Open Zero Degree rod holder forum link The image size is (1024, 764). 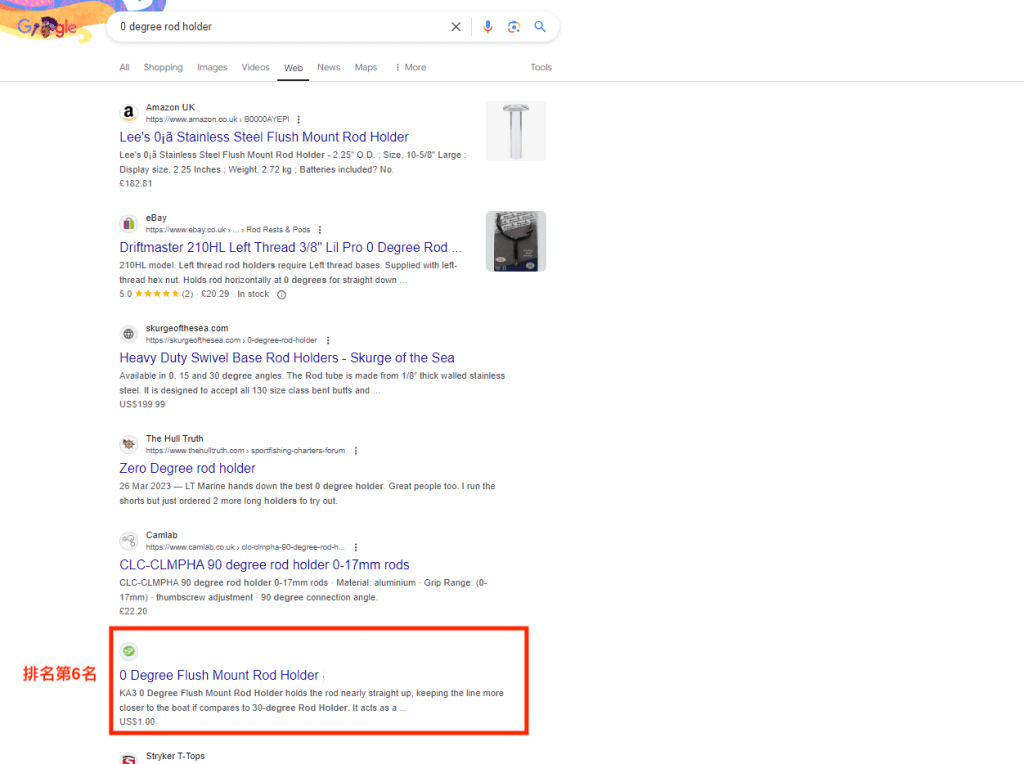point(187,468)
